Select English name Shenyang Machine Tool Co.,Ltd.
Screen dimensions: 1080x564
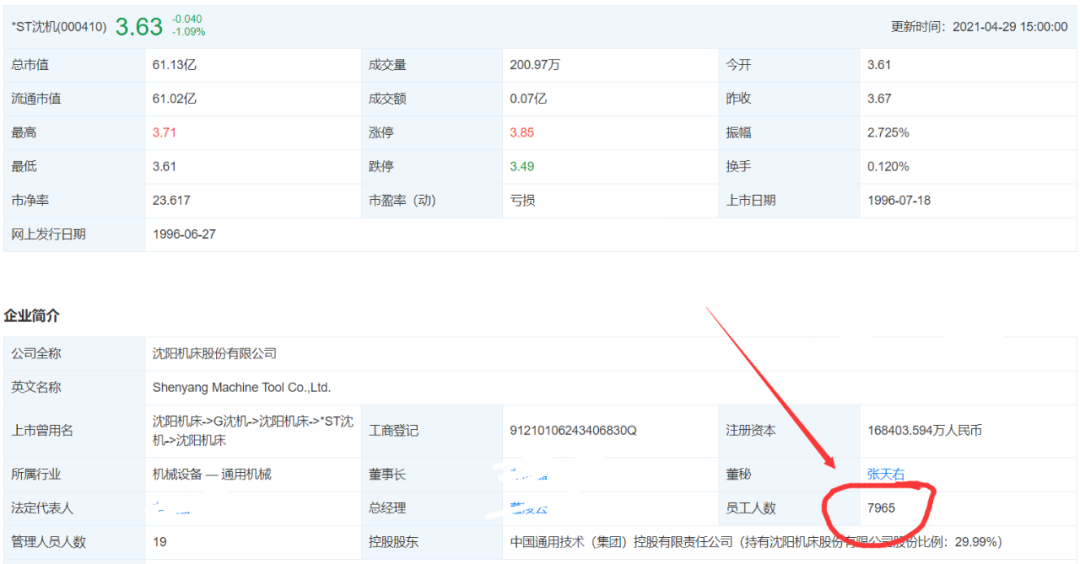coord(241,388)
